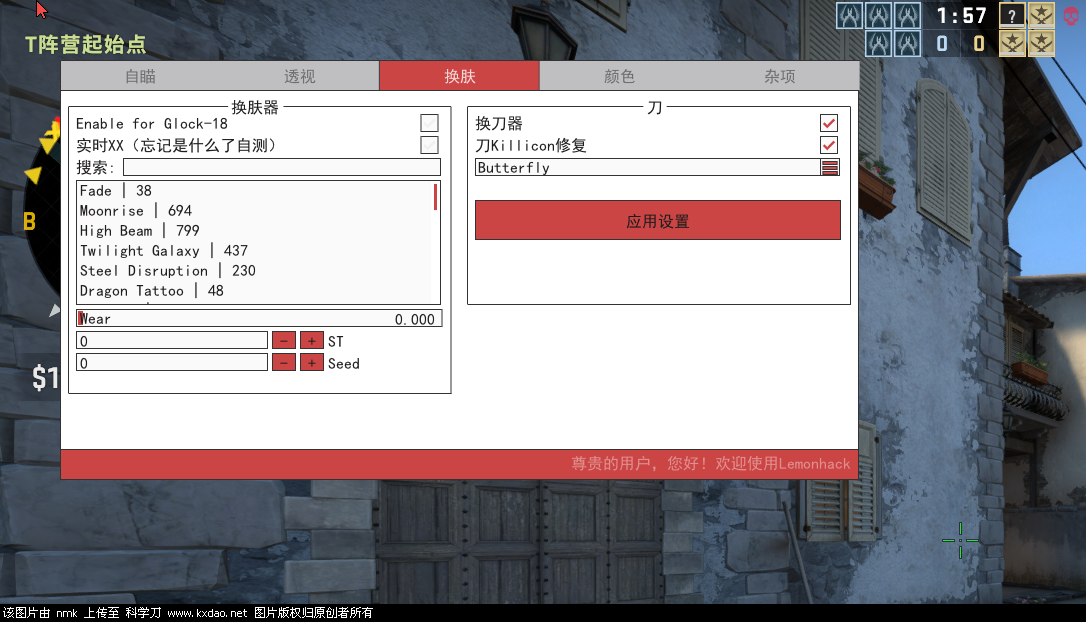
Task: Click the knife dropdown list icon
Action: pyautogui.click(x=830, y=168)
